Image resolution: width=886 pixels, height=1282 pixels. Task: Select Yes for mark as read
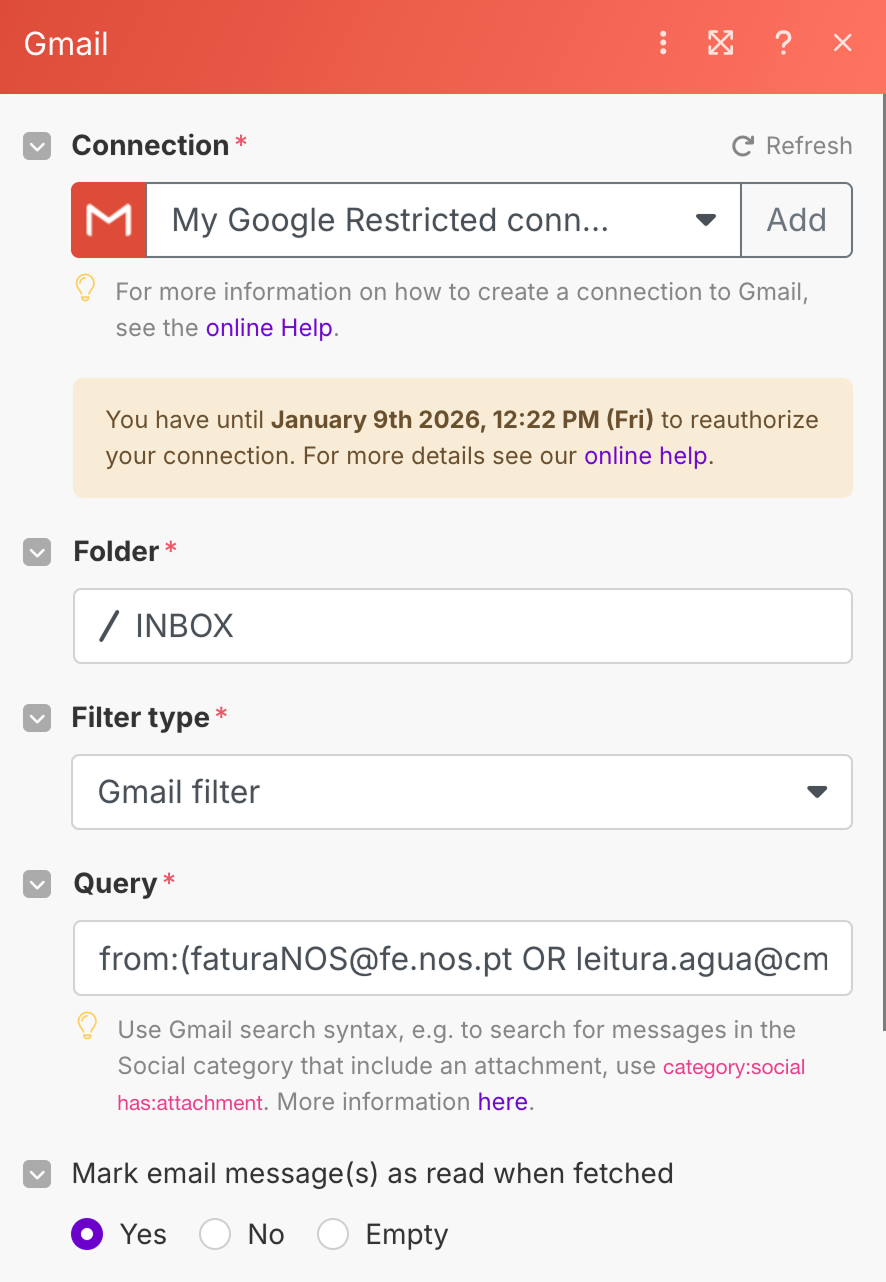87,1234
